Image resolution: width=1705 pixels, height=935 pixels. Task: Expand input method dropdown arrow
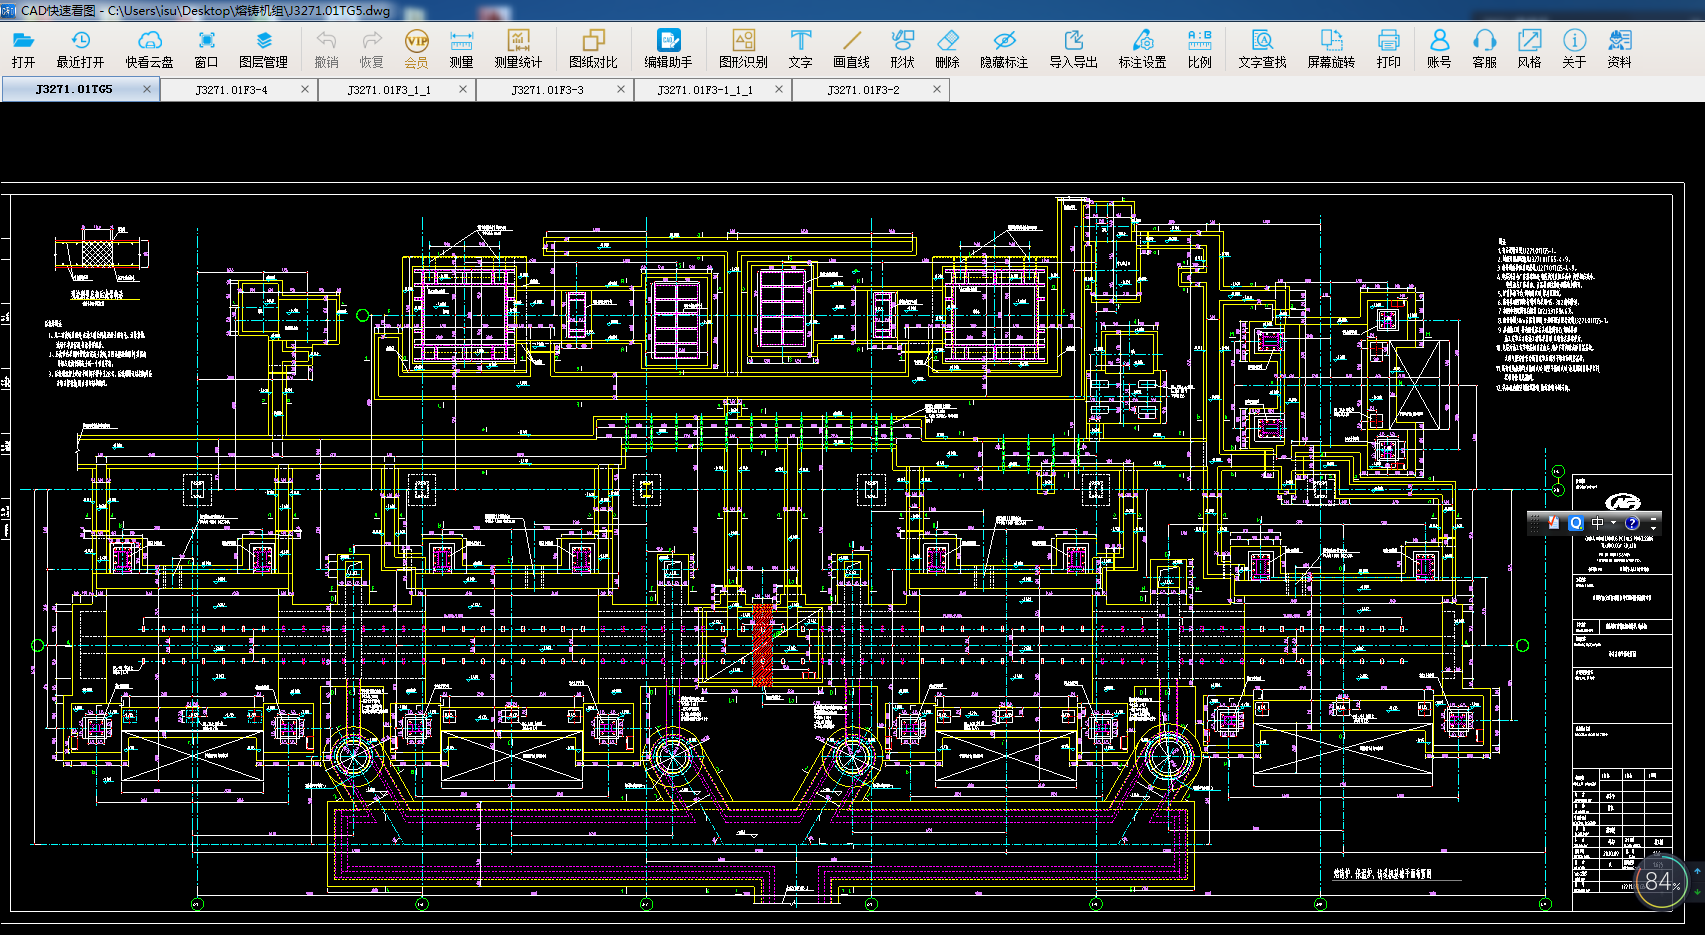click(x=1613, y=523)
